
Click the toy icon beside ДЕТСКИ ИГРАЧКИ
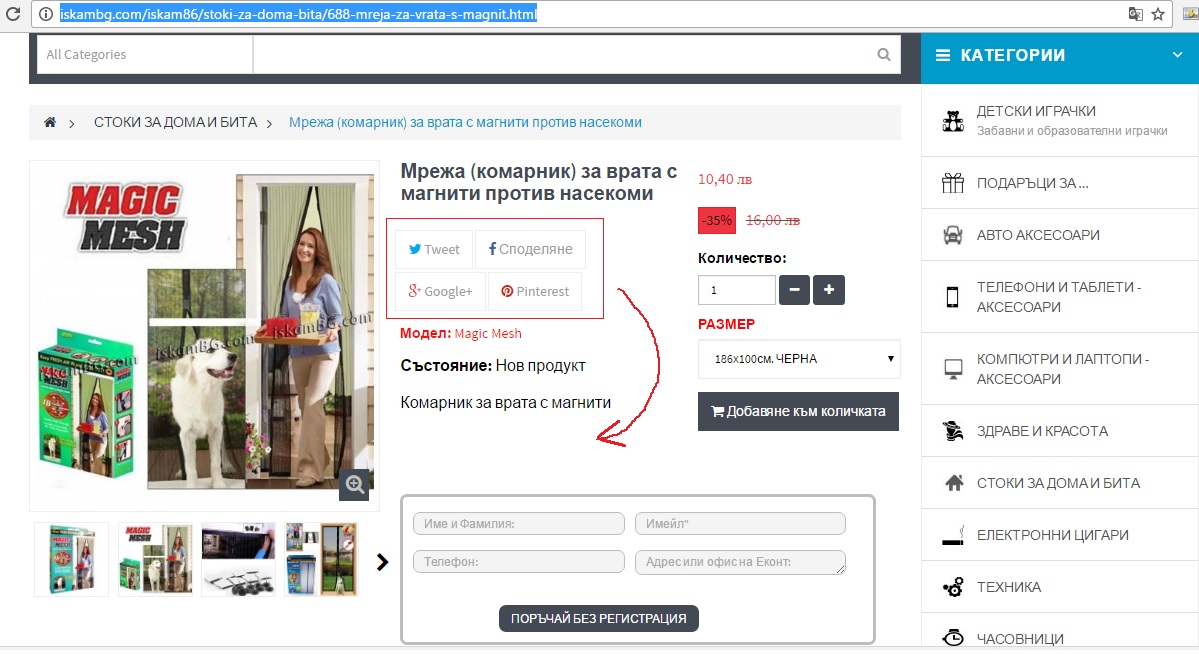click(953, 121)
